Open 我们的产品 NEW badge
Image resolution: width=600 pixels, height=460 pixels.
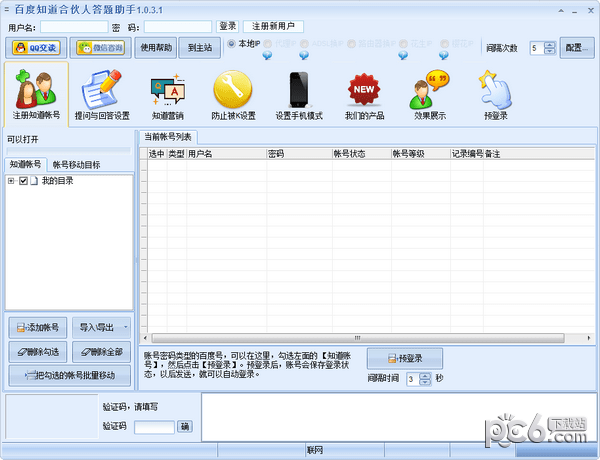click(x=364, y=94)
